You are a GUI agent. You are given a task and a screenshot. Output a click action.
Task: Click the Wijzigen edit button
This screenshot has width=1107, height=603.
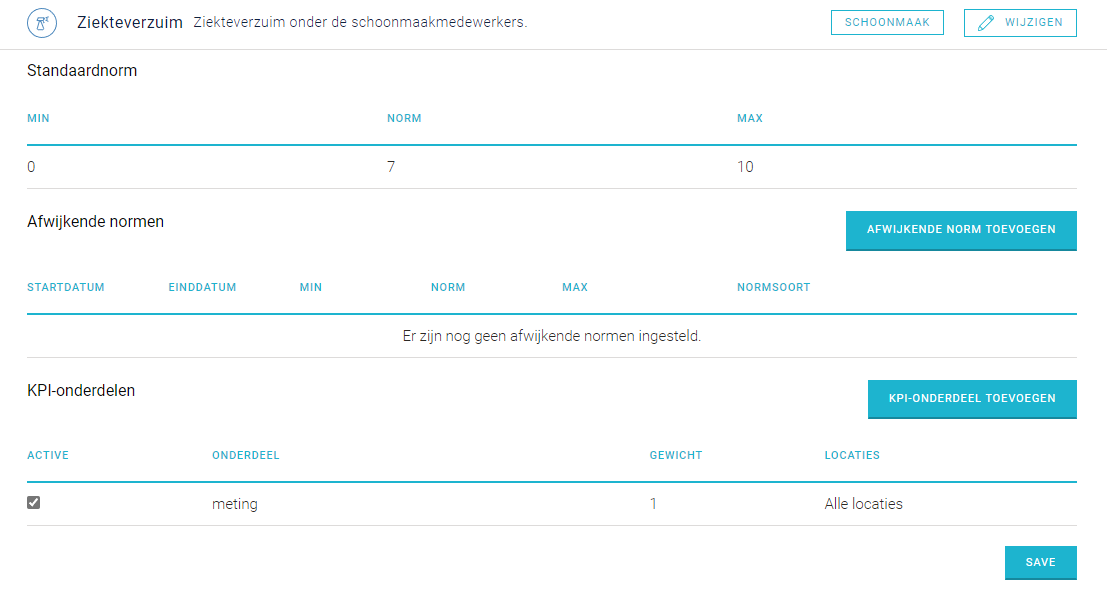pos(1020,23)
